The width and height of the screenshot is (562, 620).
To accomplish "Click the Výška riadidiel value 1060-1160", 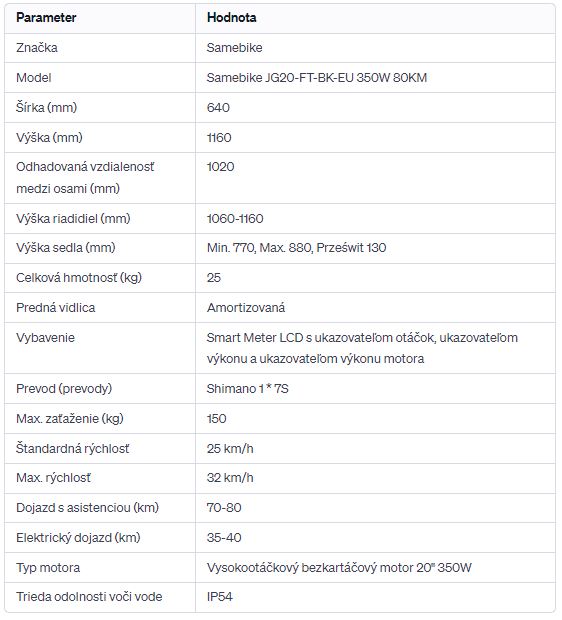I will point(235,219).
